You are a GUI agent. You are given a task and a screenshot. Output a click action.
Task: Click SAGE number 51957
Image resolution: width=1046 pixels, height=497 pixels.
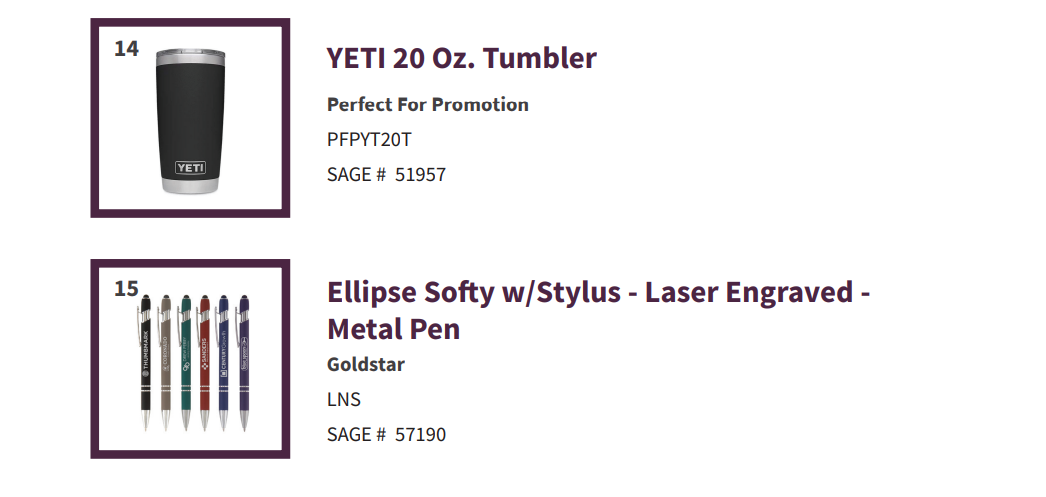point(420,175)
